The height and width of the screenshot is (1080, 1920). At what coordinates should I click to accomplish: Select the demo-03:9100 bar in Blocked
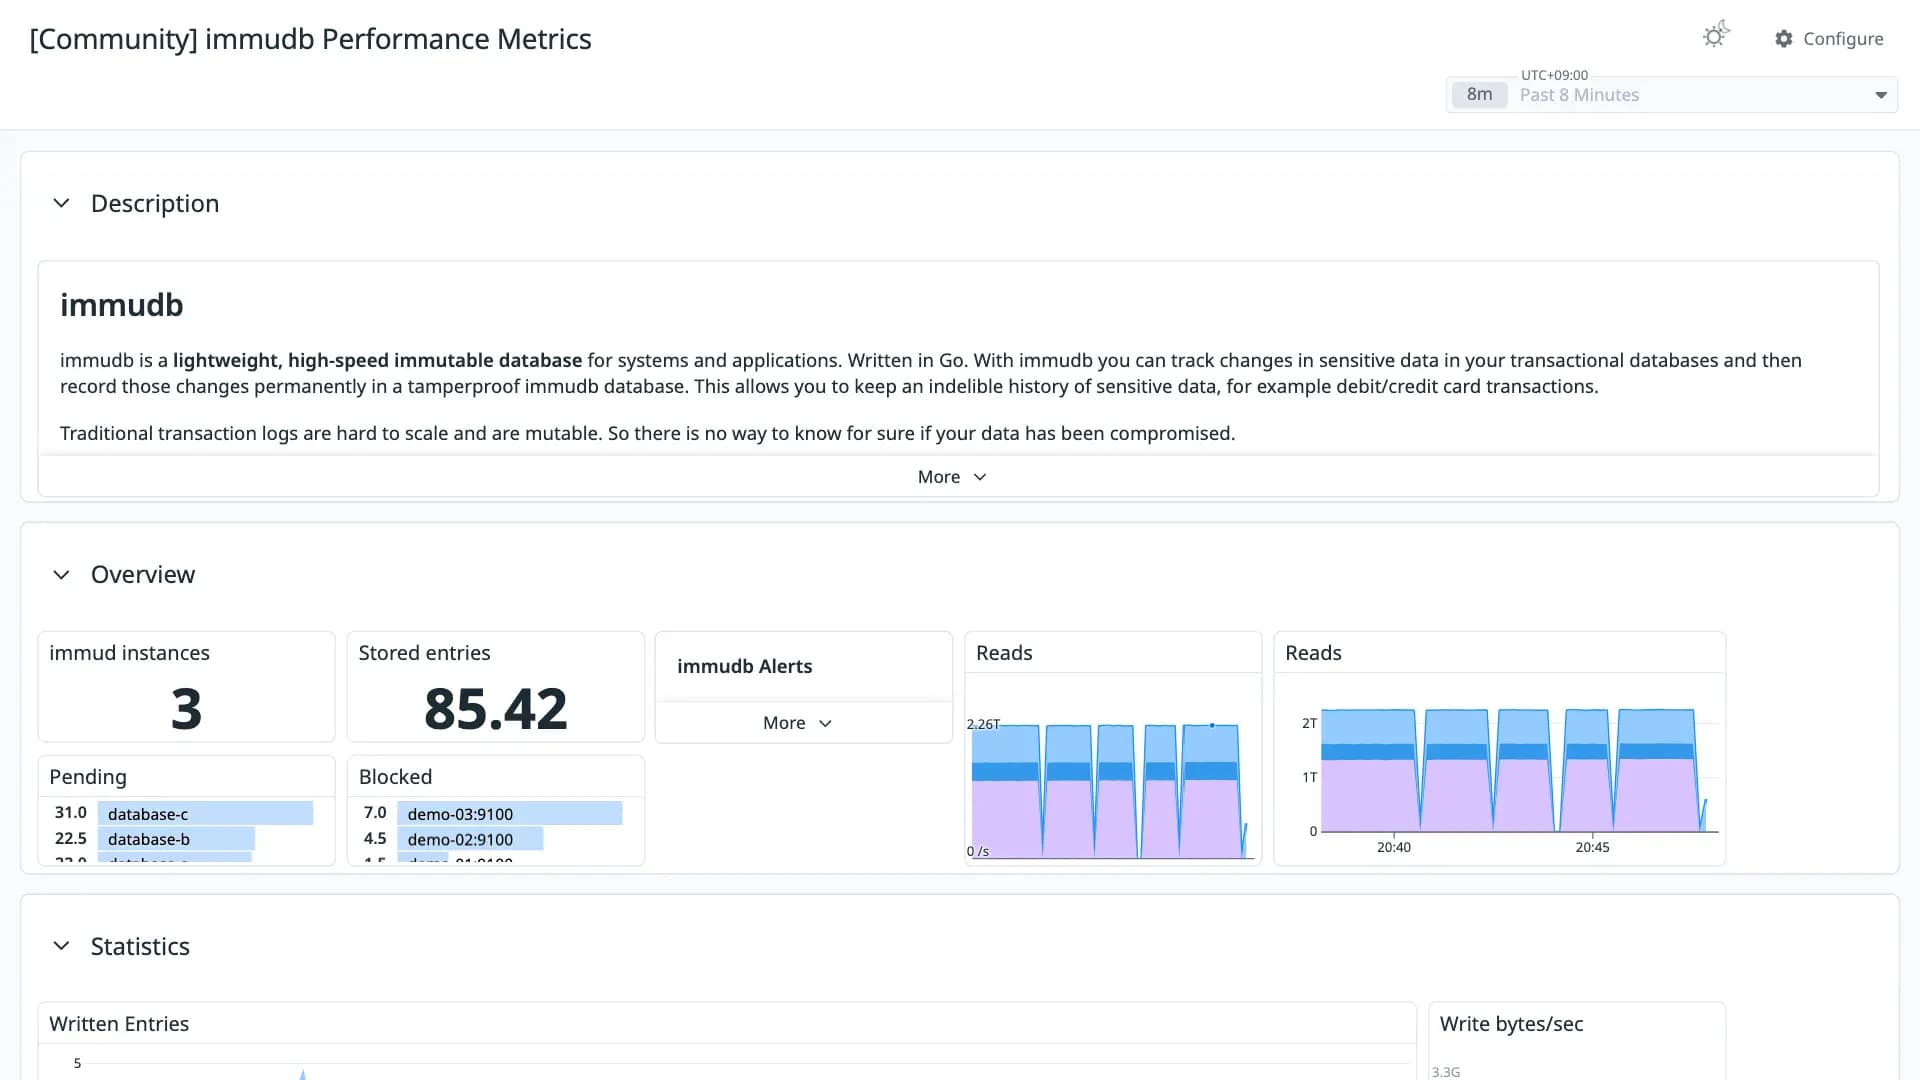point(509,813)
